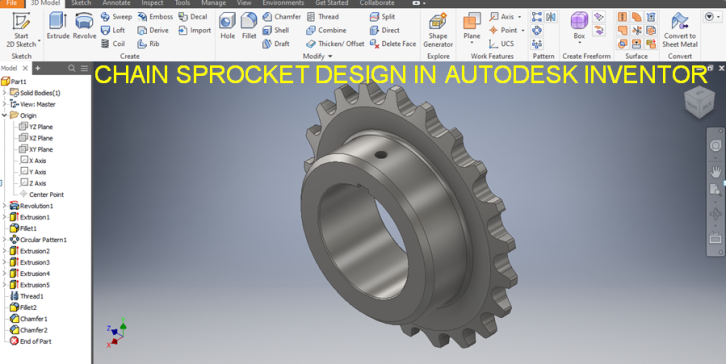Switch to the Manage tab
Viewport: 726px width, 364px height.
[213, 3]
